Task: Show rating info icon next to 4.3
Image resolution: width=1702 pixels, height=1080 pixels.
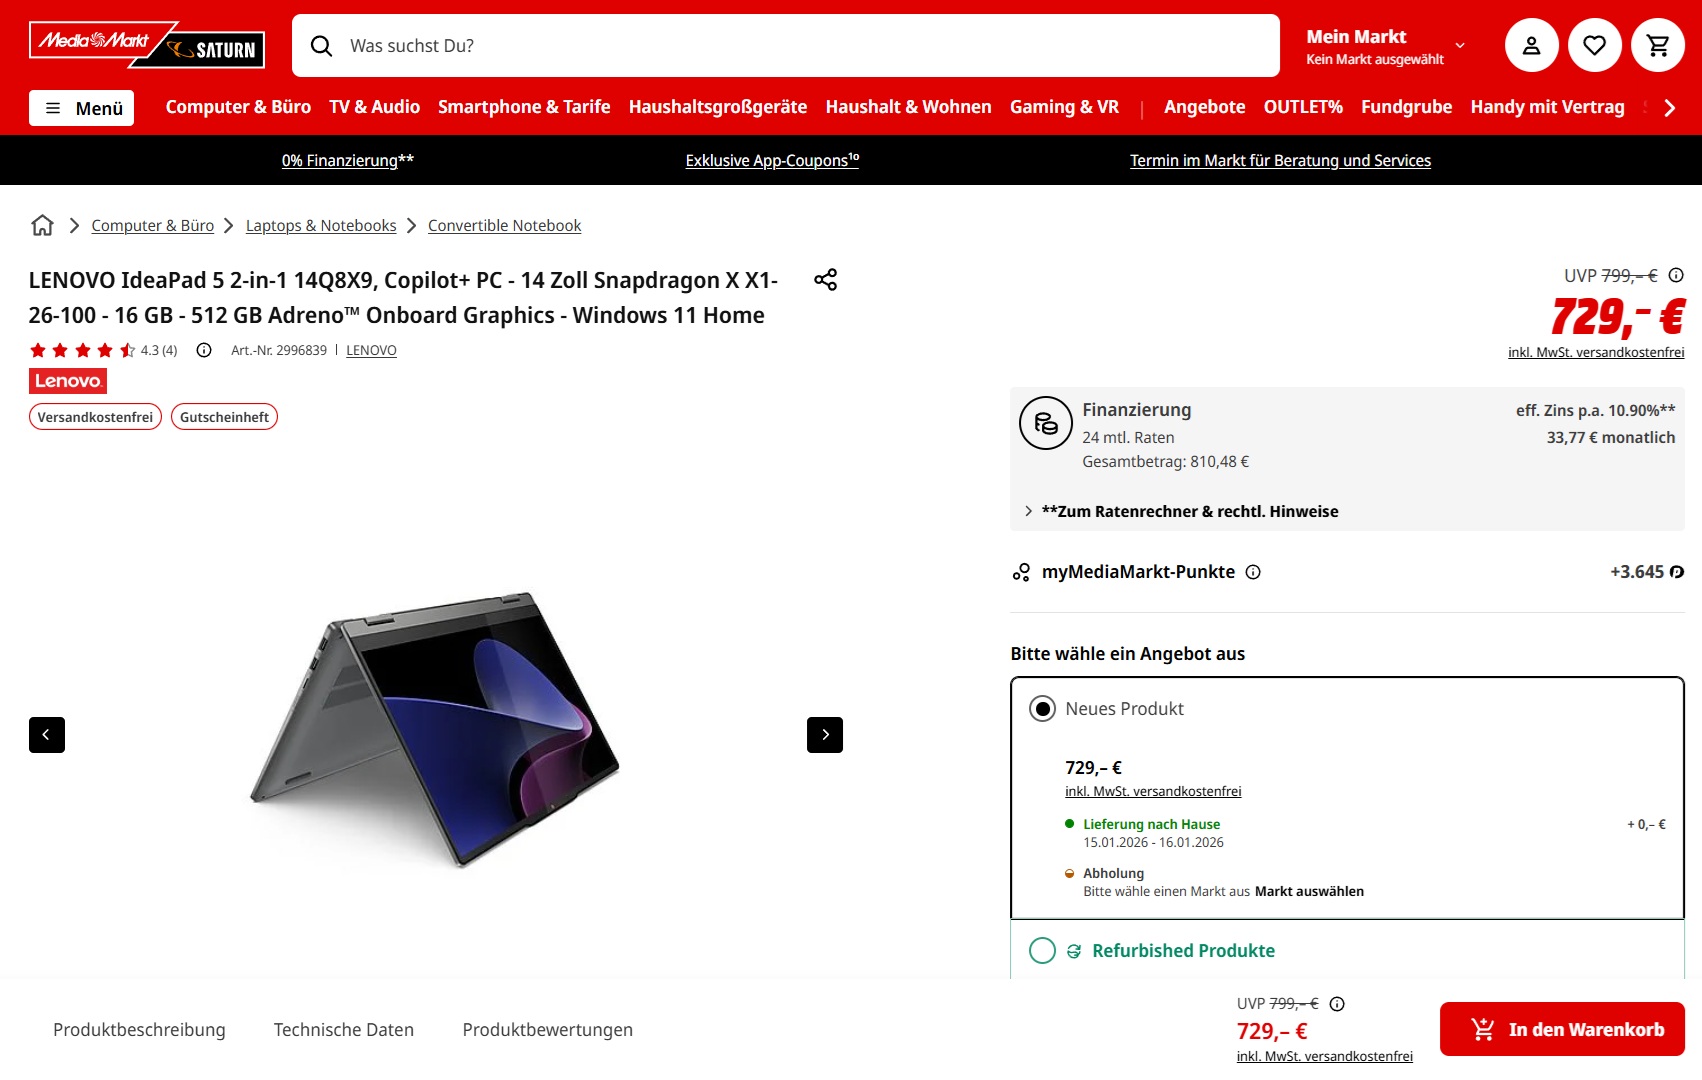Action: click(204, 350)
